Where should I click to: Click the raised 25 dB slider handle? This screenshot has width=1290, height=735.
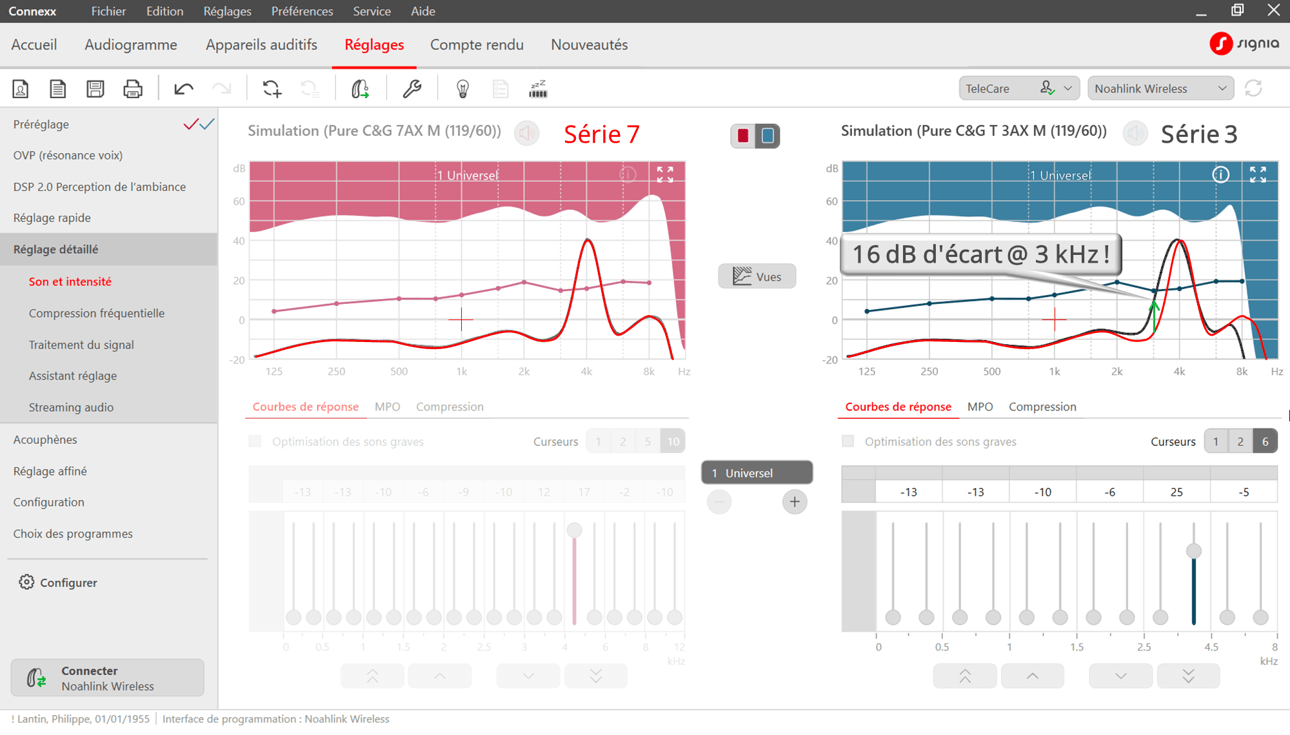[1193, 551]
